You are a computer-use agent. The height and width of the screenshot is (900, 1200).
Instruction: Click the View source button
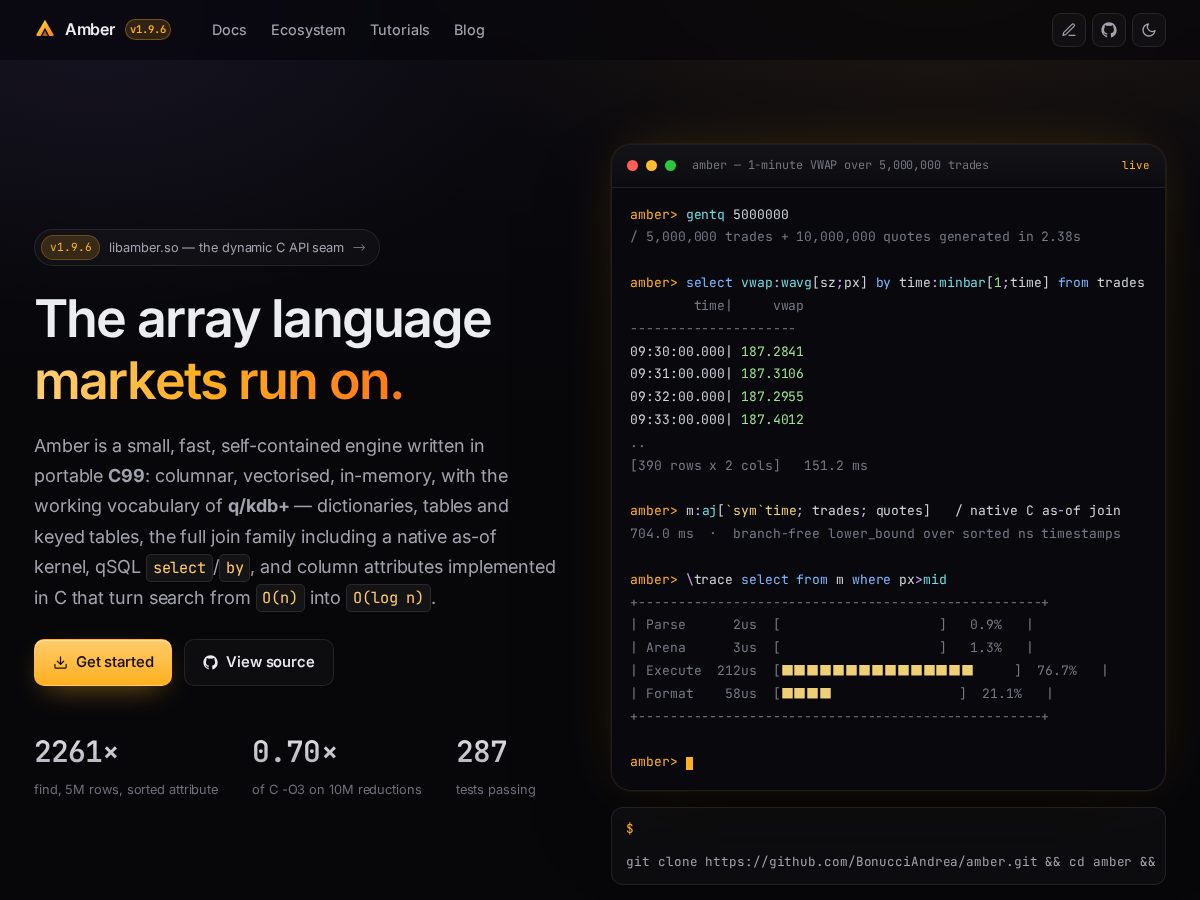point(259,662)
